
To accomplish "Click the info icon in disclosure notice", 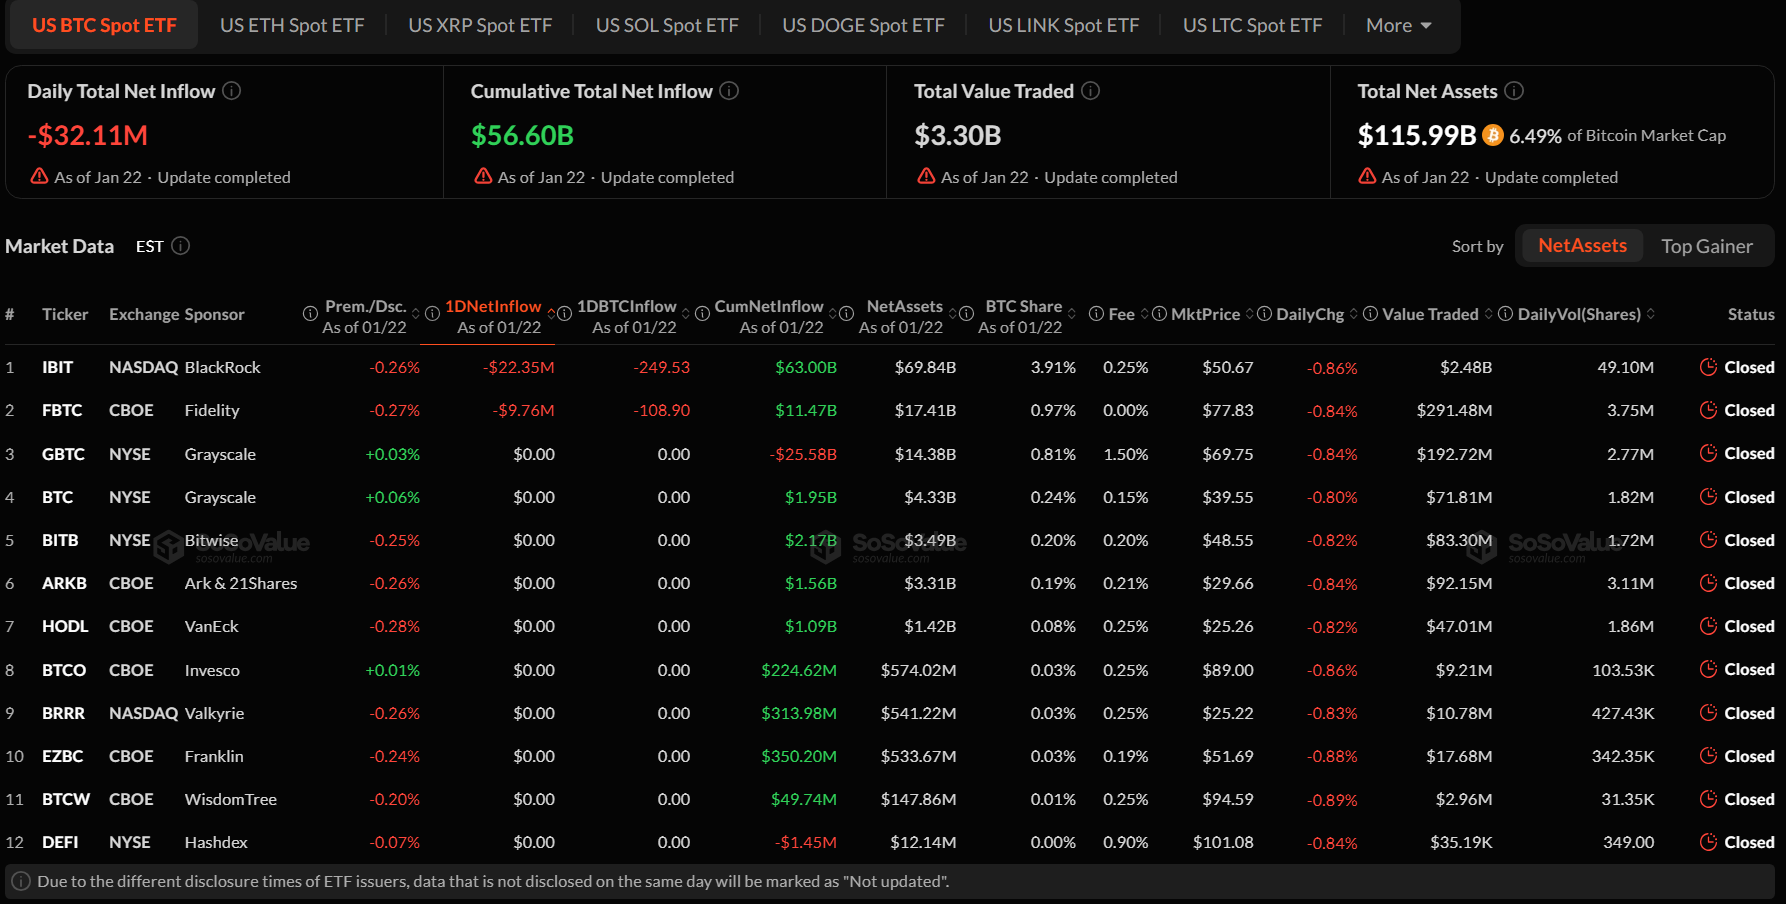I will pyautogui.click(x=21, y=881).
